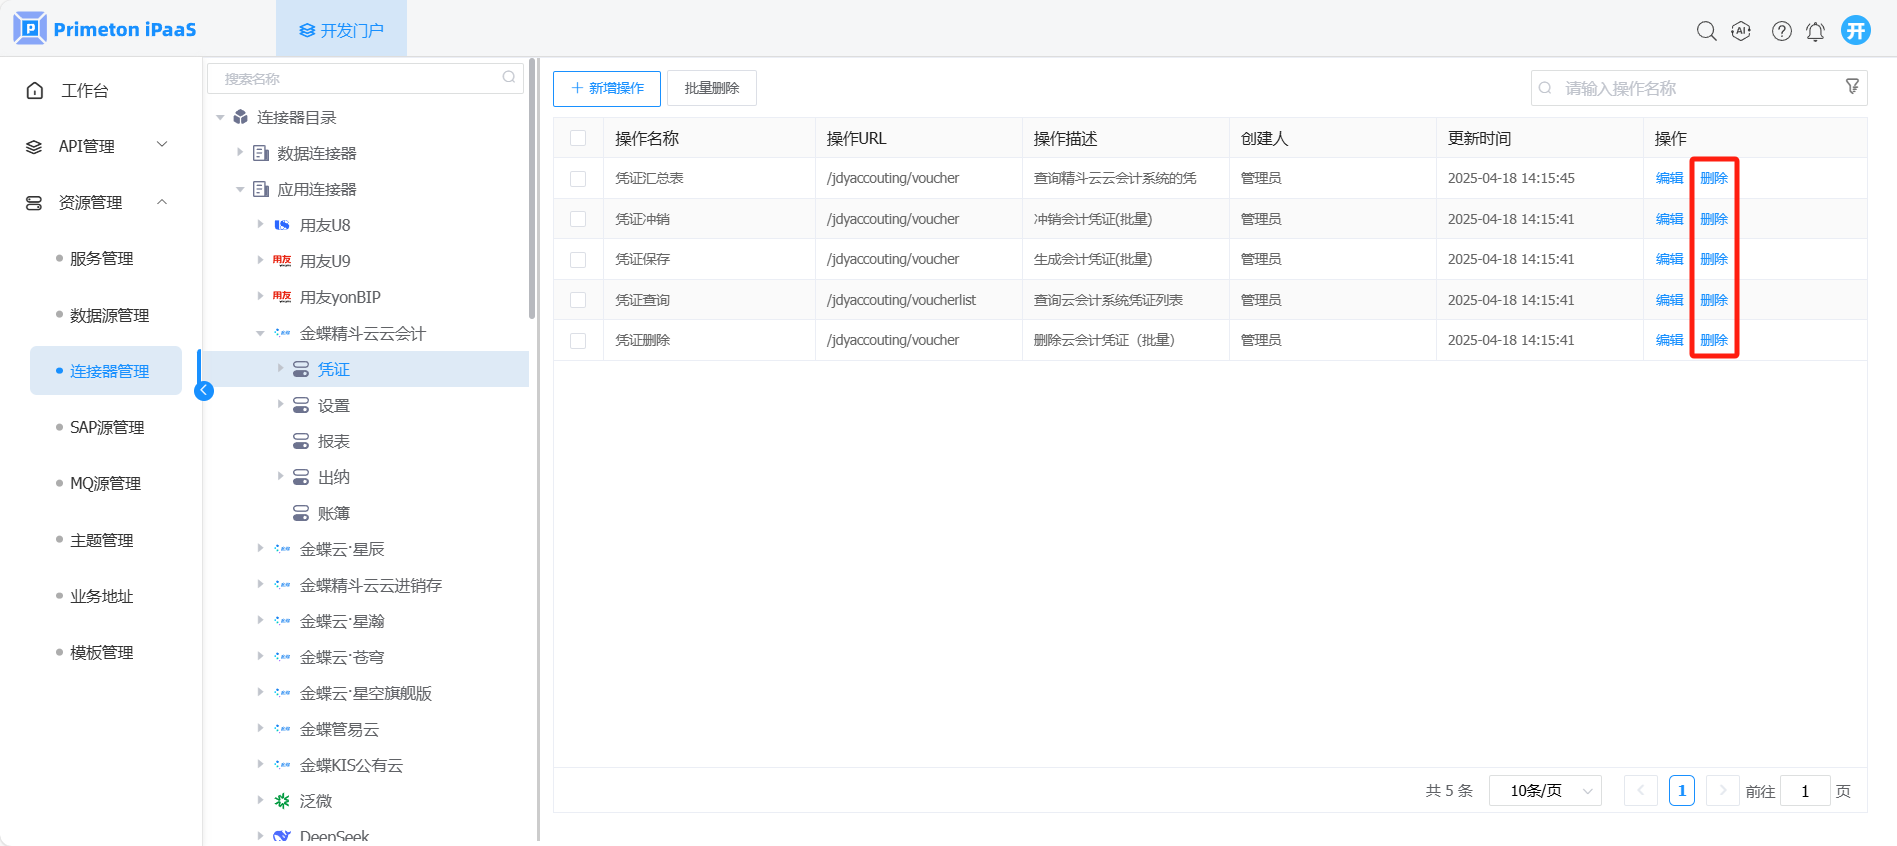The image size is (1897, 846).
Task: Open notifications bell icon
Action: tap(1815, 32)
